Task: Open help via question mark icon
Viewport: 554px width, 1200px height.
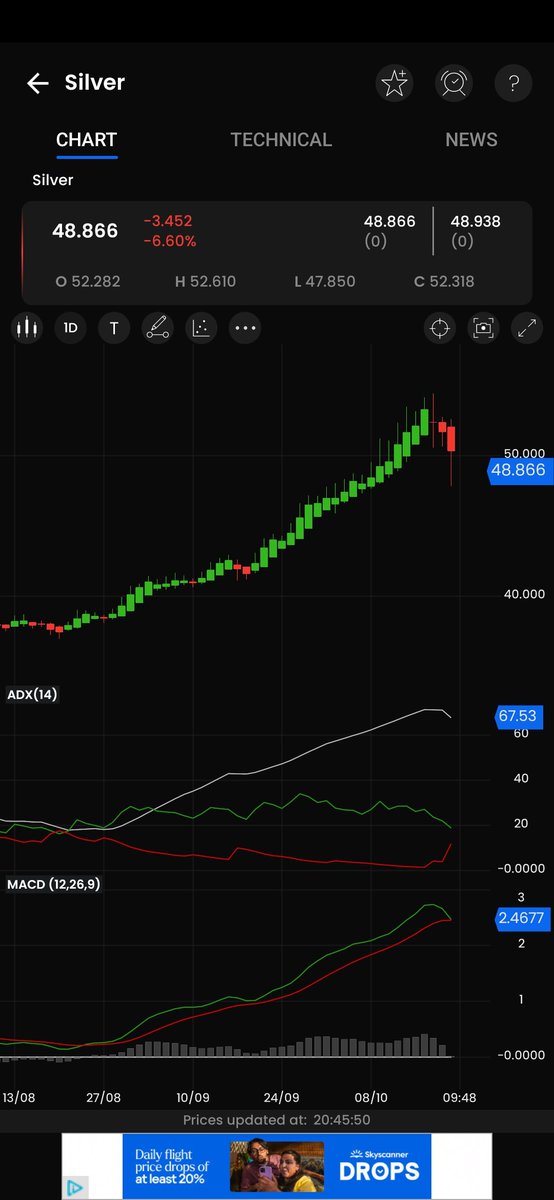Action: click(512, 83)
